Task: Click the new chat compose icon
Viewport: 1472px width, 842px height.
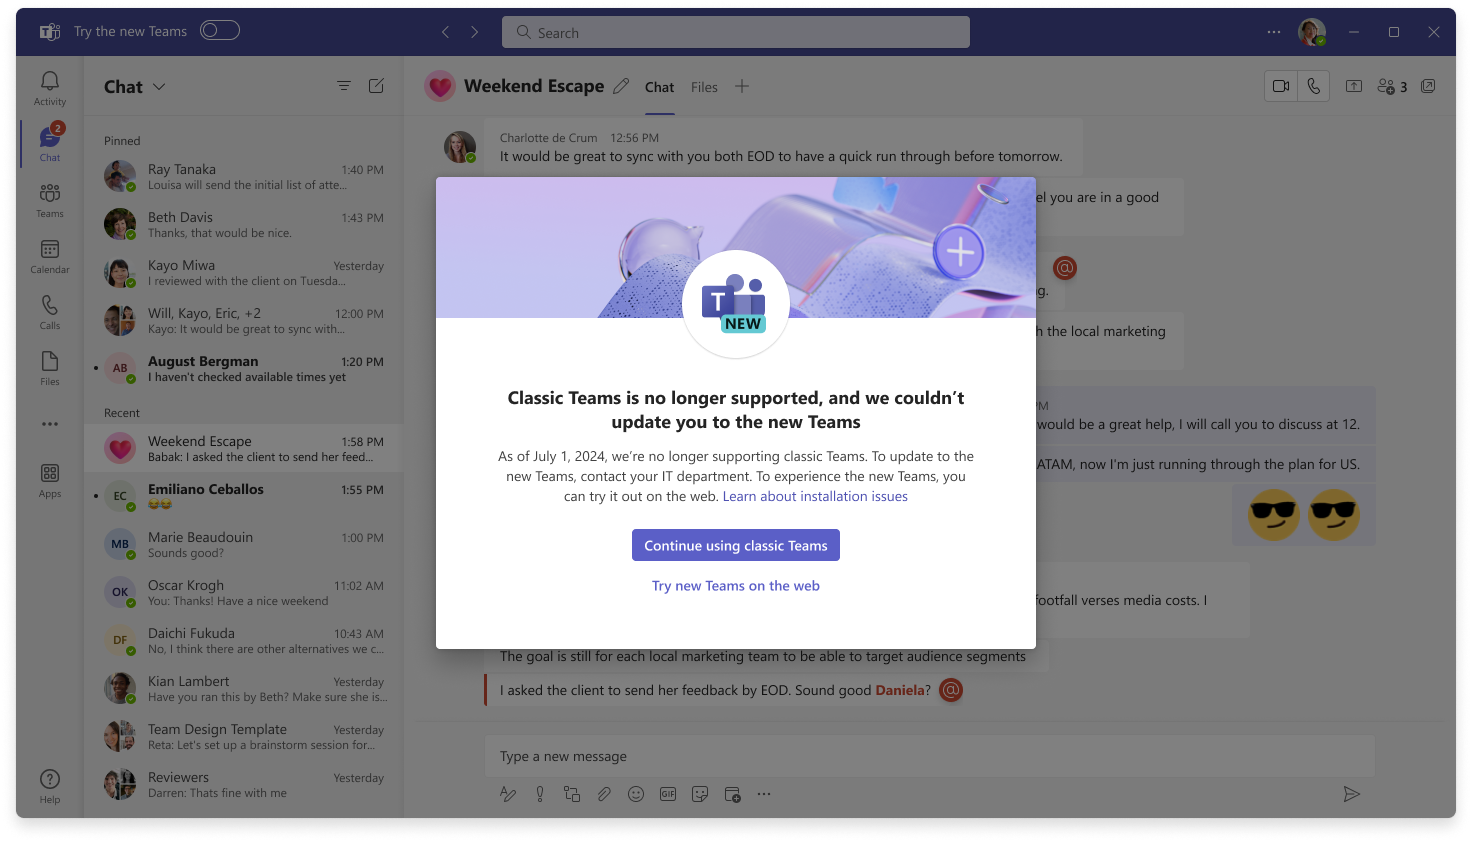Action: point(376,86)
